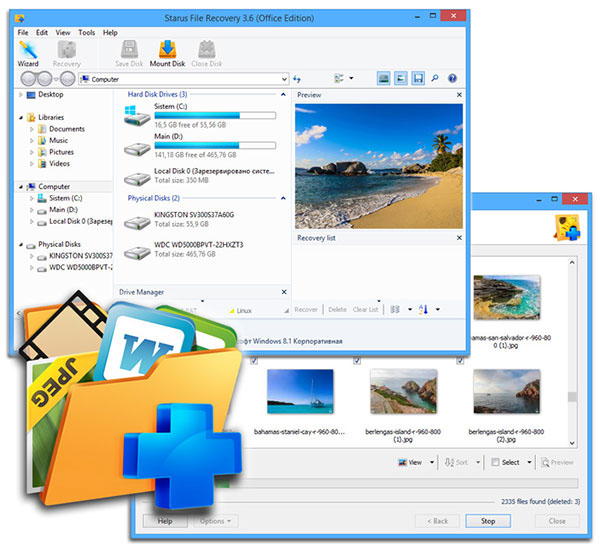The image size is (600, 544).
Task: Click the Close Disk icon
Action: pos(207,54)
